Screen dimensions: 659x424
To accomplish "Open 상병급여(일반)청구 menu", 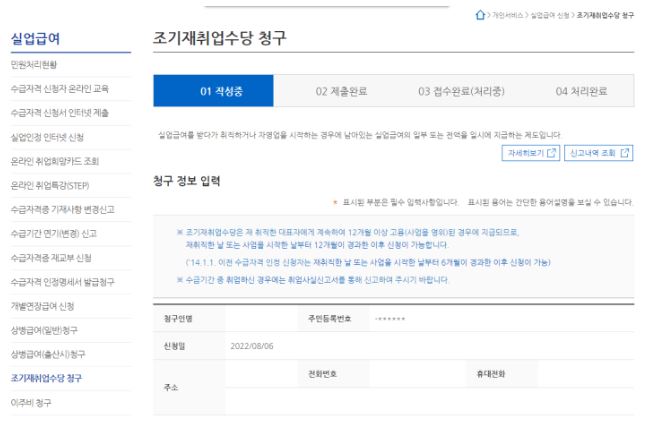I will (x=44, y=330).
